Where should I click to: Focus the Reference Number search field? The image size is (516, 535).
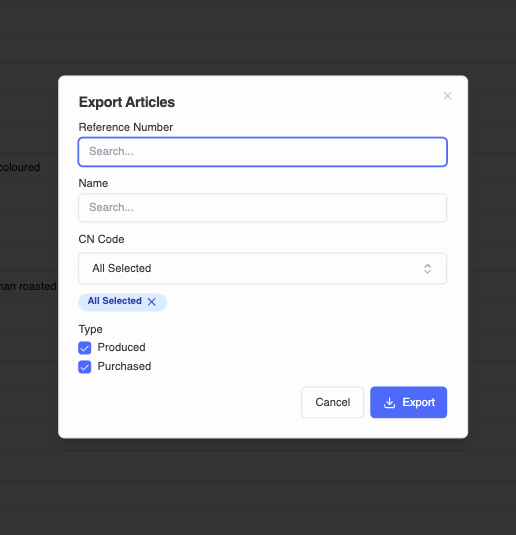tap(262, 152)
